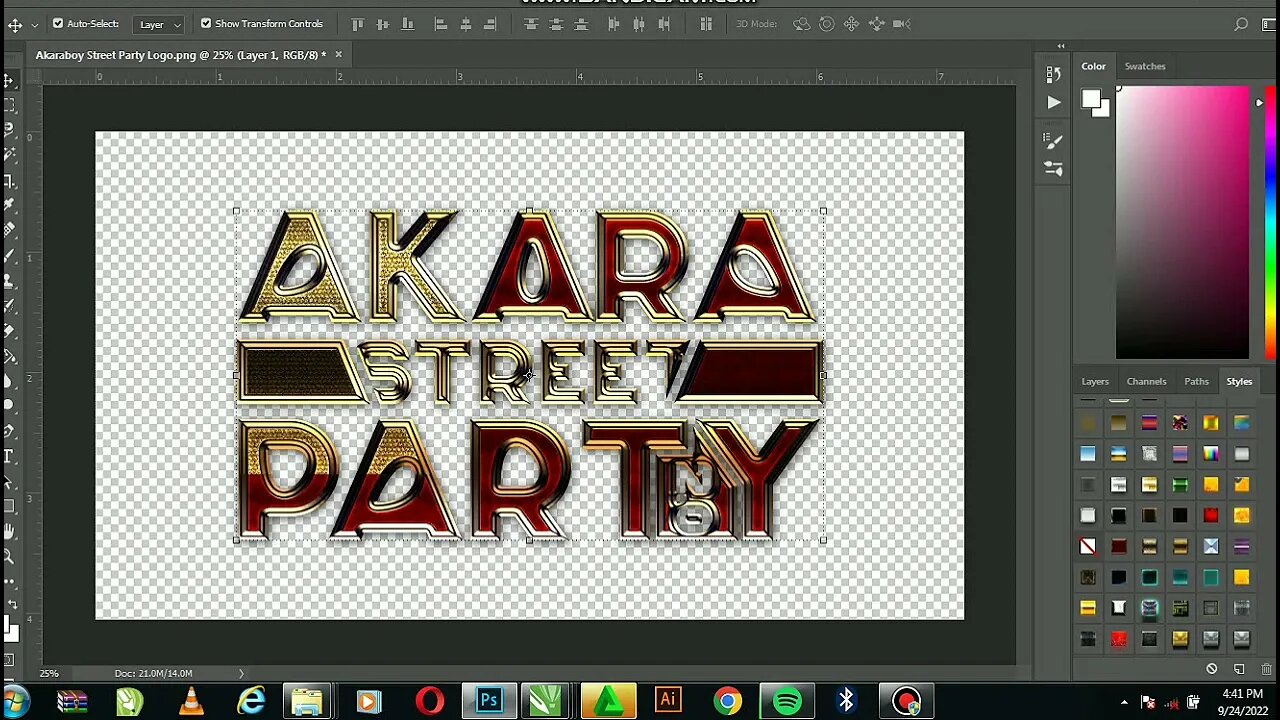Open the search icon in options bar
Viewport: 1280px width, 720px height.
pyautogui.click(x=1241, y=24)
